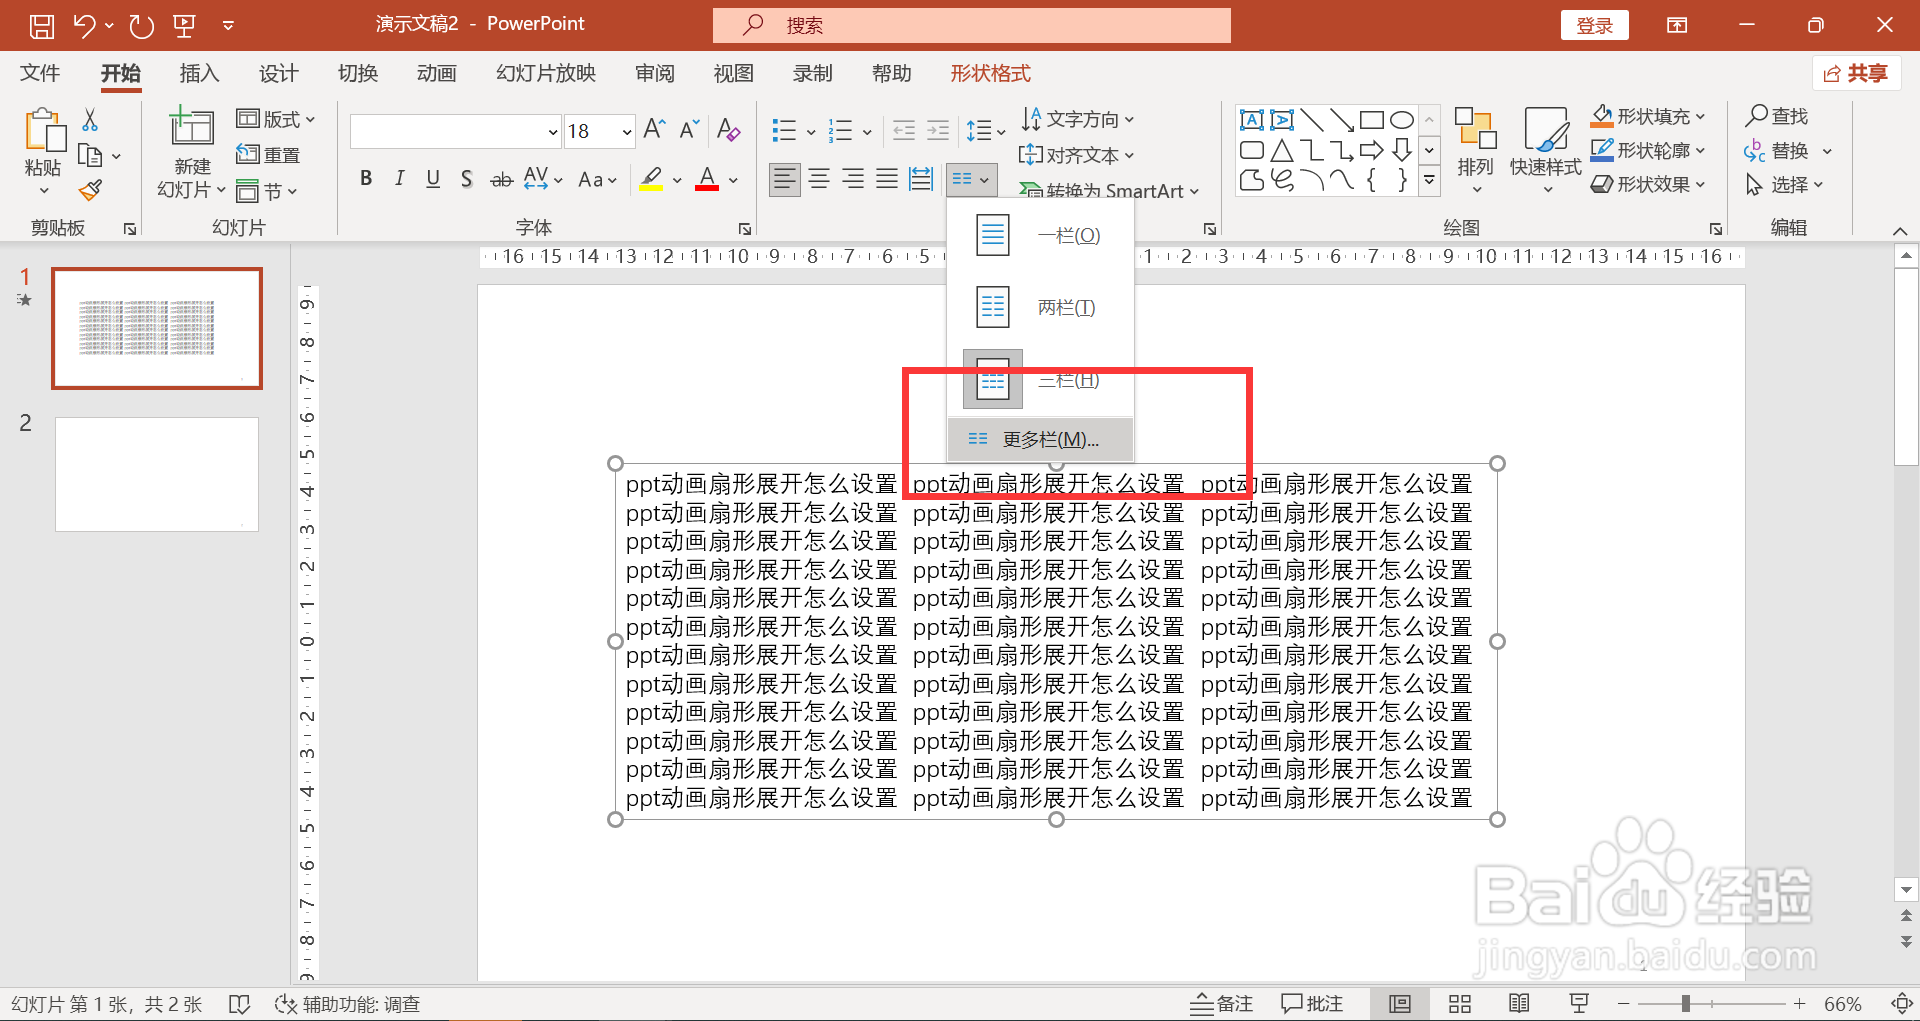
Task: Click the search (搜索) box
Action: tap(972, 25)
